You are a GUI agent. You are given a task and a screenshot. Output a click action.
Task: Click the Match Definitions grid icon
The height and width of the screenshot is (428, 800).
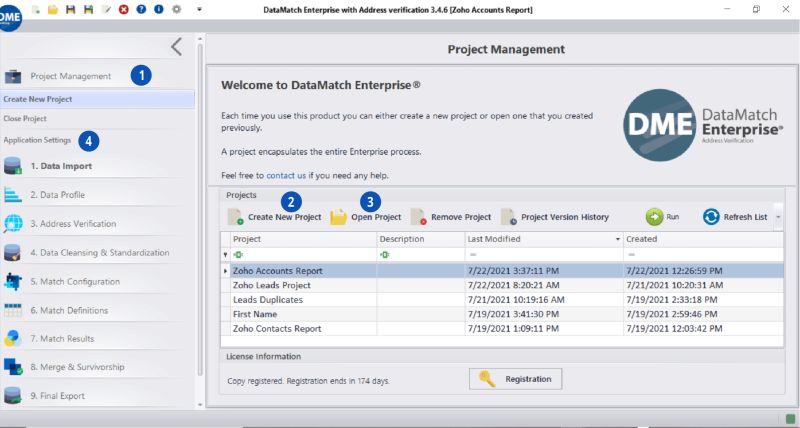pos(13,310)
